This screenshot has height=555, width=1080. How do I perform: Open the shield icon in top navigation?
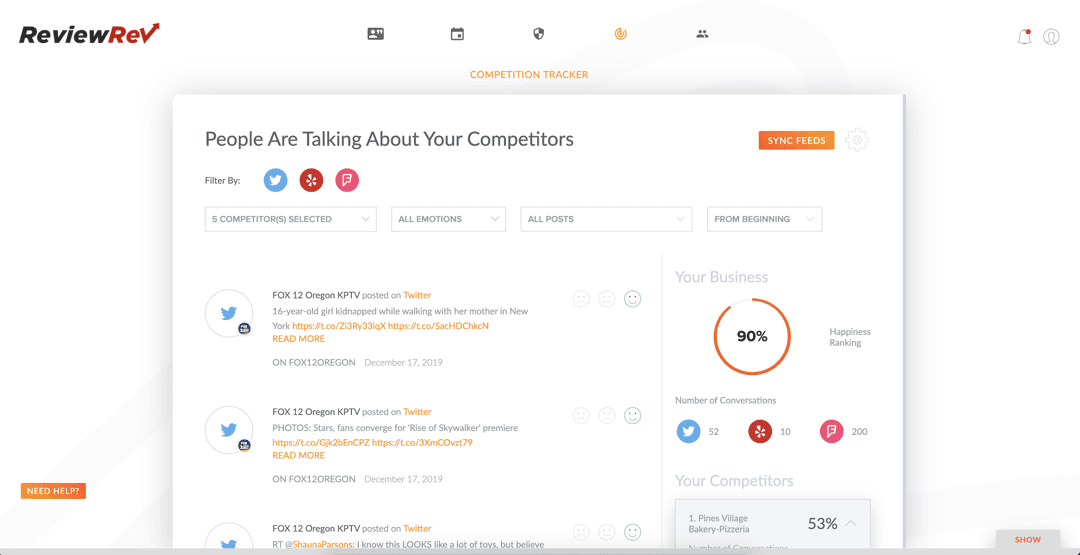[539, 34]
